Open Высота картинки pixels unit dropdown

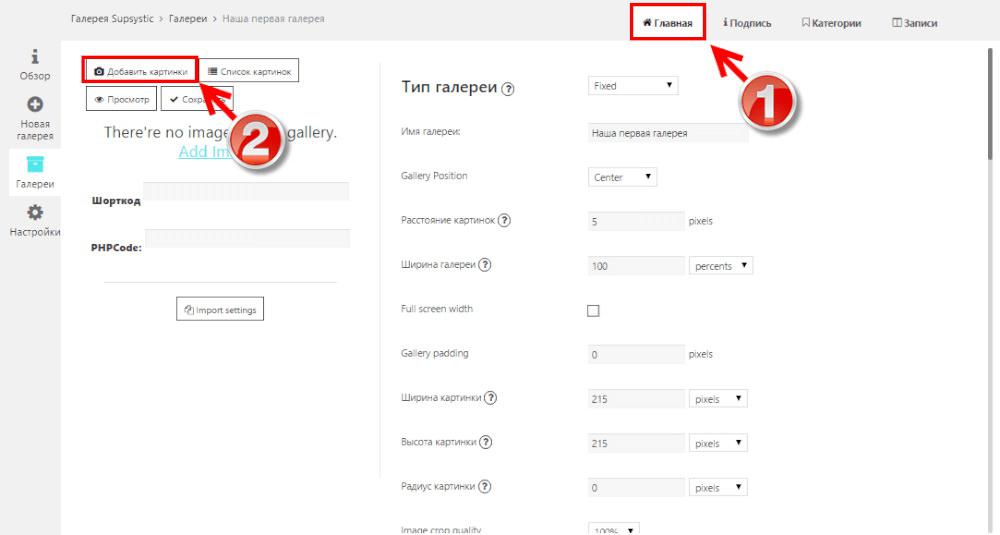pos(718,443)
